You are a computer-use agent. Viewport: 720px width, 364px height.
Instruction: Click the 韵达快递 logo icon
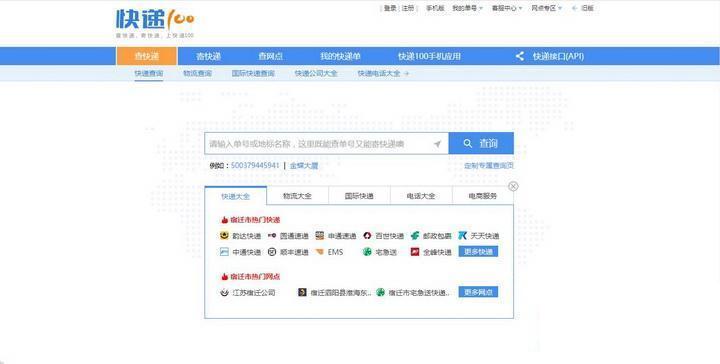pos(224,235)
